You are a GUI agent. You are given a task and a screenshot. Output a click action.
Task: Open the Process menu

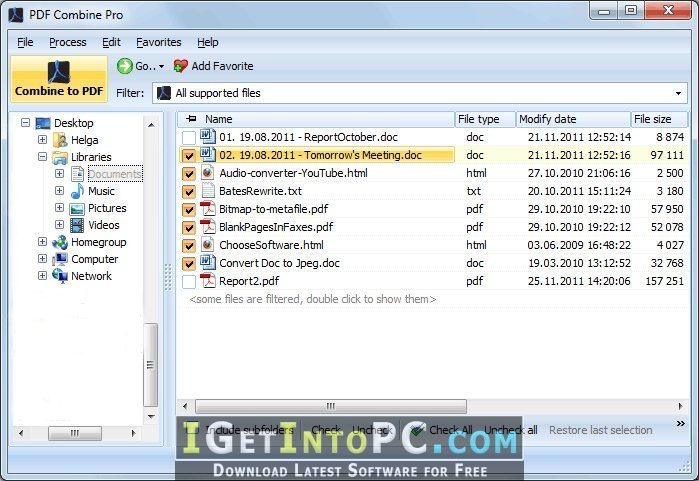click(68, 42)
